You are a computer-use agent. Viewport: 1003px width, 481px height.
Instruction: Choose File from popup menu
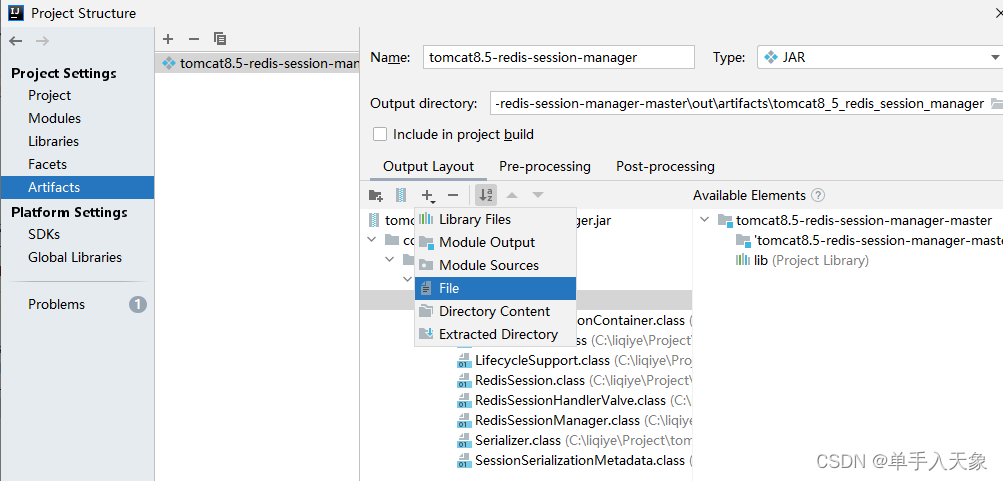click(496, 288)
